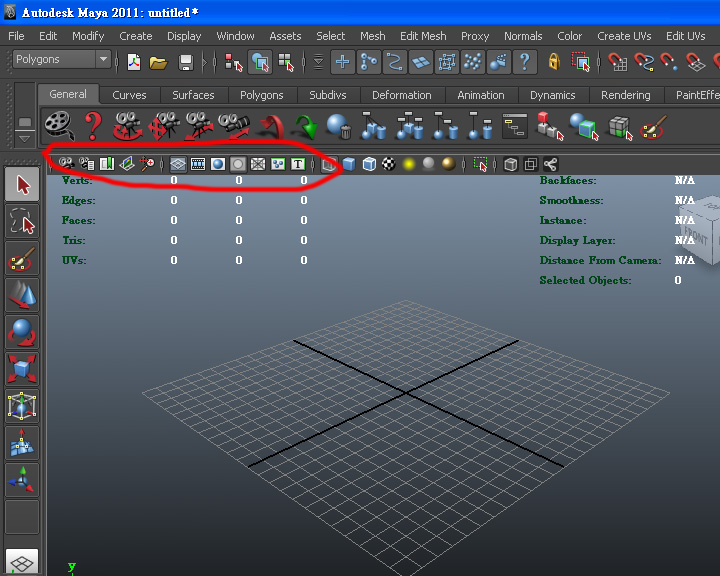Viewport: 720px width, 576px height.
Task: Open the Create UVs menu
Action: [x=624, y=36]
